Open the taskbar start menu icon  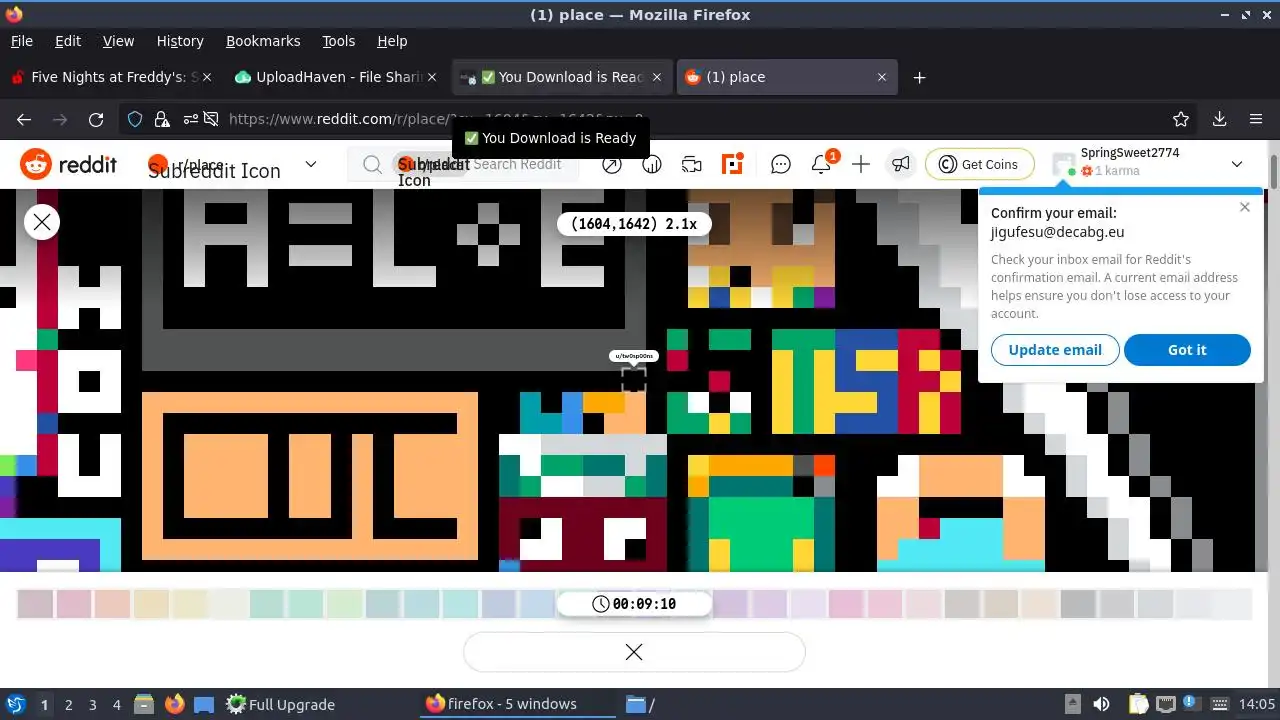tap(15, 704)
